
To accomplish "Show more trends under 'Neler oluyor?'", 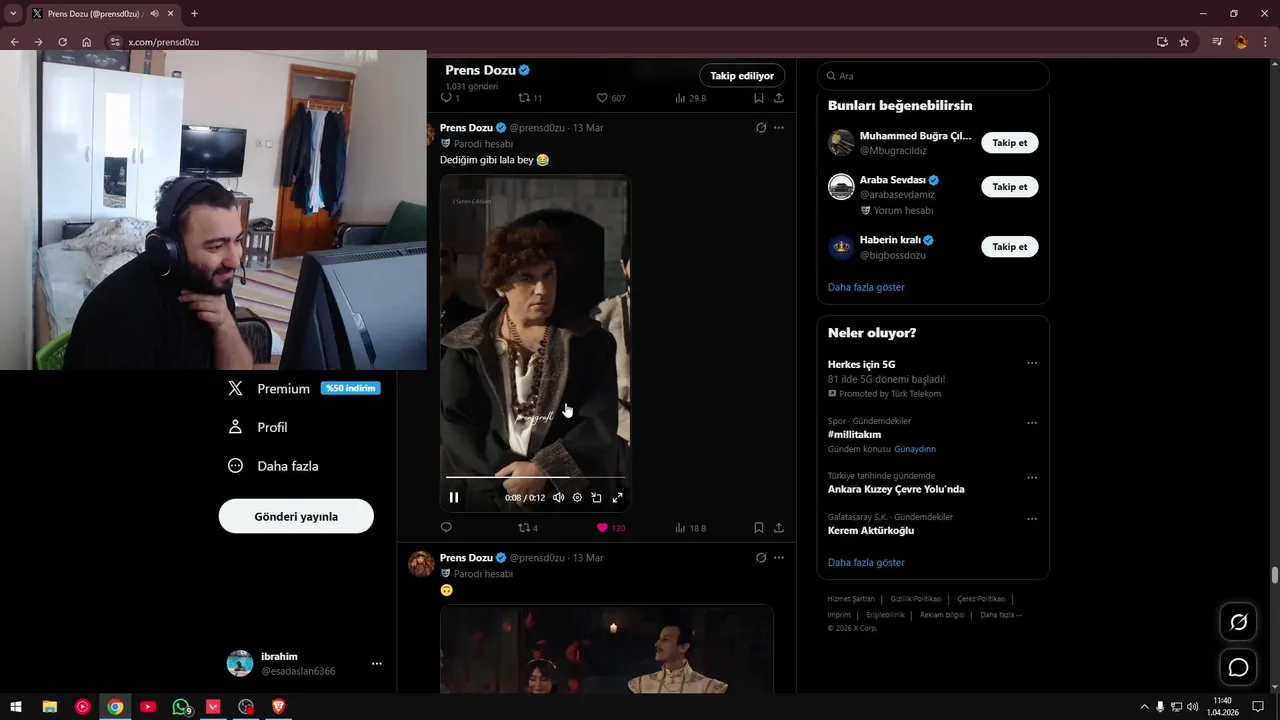I will pos(866,563).
